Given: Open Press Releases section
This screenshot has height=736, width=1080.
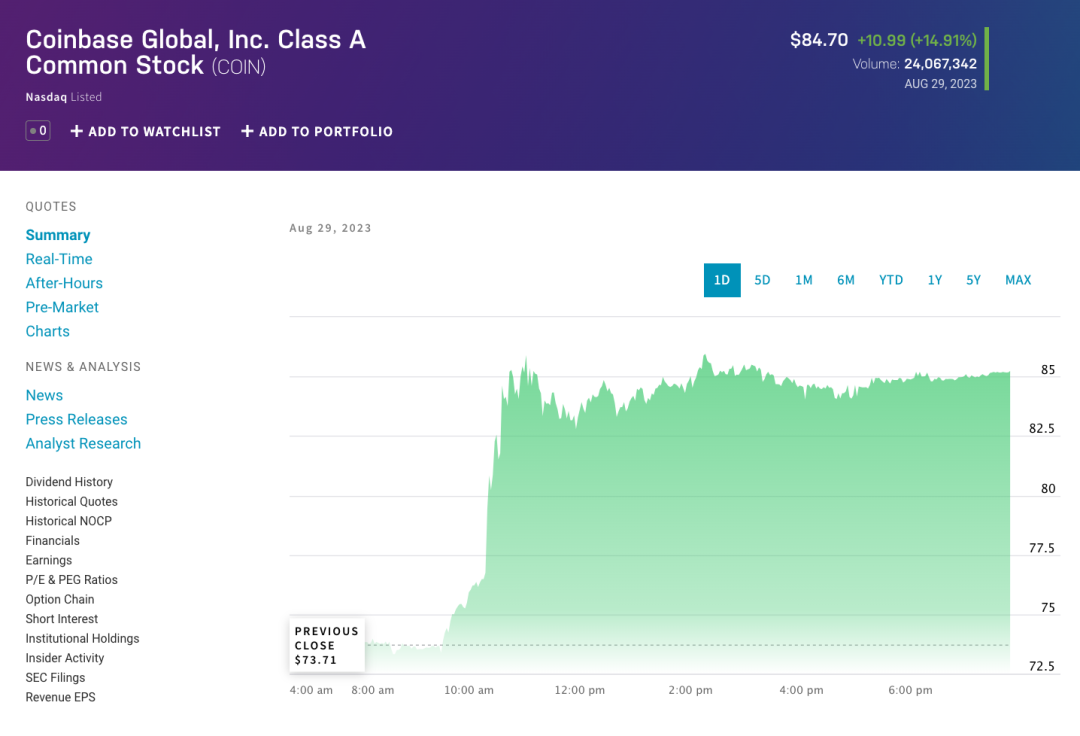Looking at the screenshot, I should [76, 419].
